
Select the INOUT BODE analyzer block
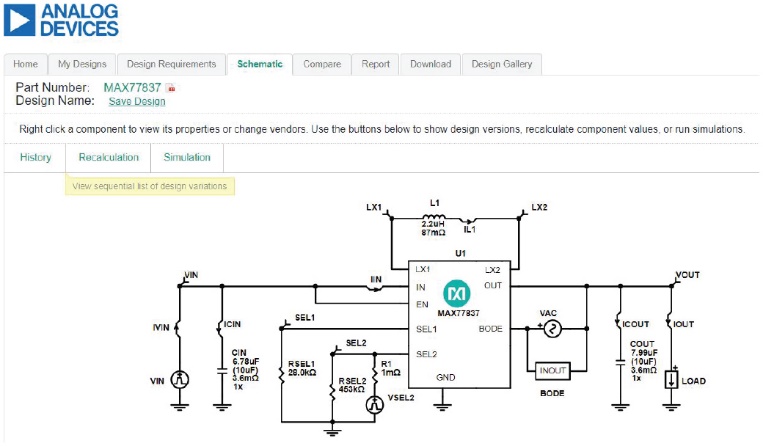[x=553, y=371]
